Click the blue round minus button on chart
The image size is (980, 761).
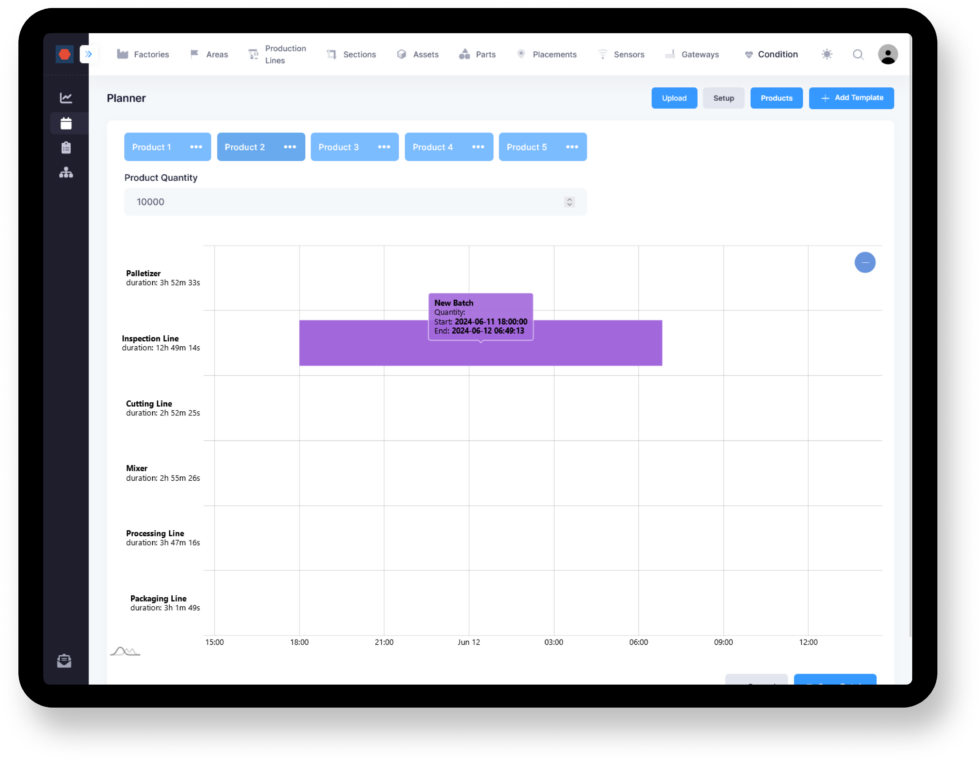point(865,262)
